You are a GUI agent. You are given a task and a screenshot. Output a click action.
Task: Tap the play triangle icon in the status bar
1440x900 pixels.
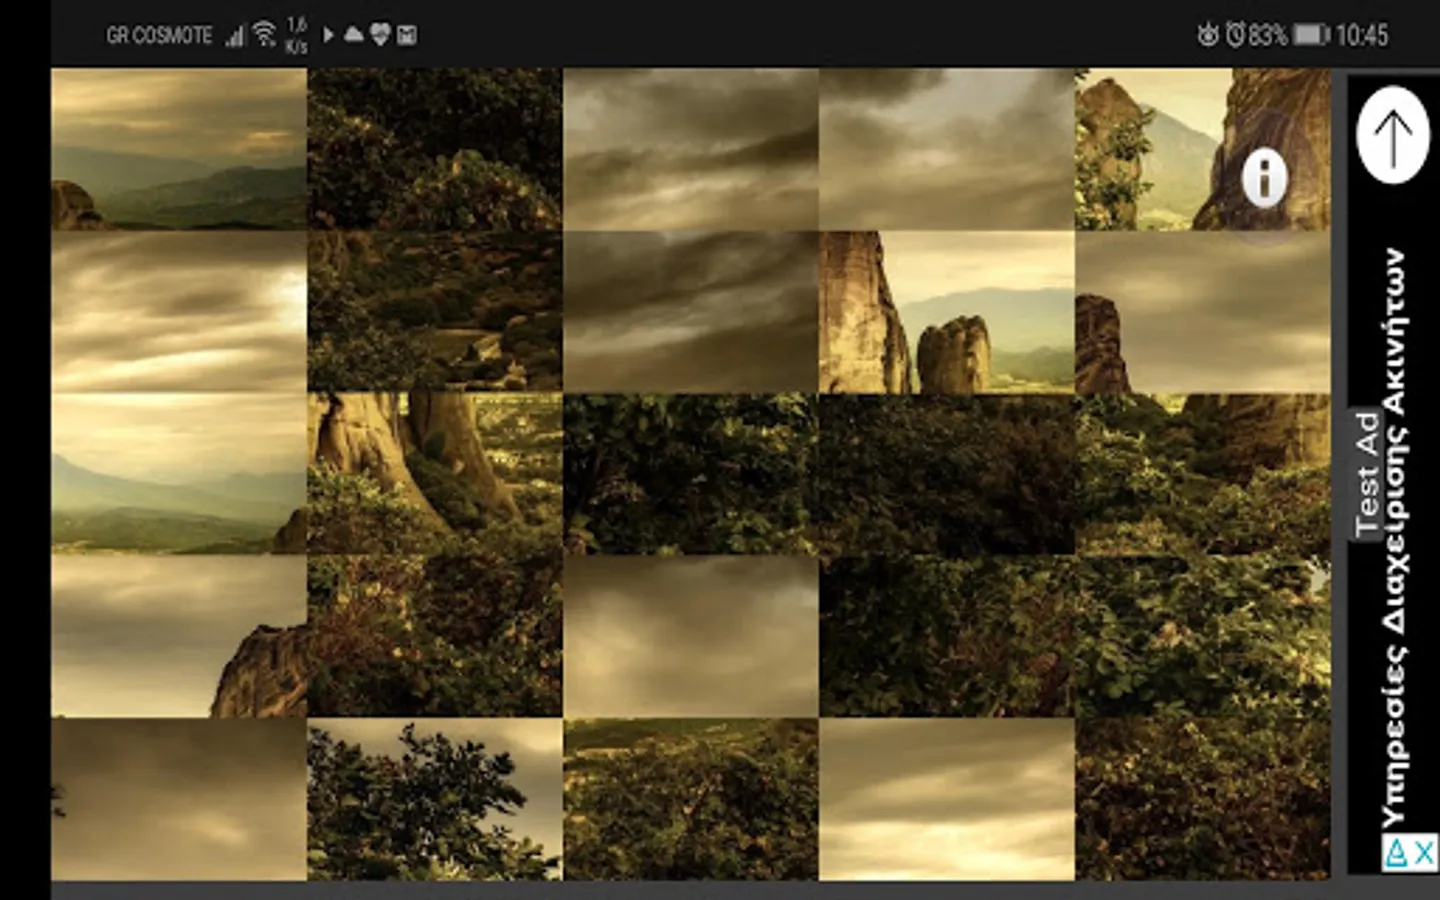tap(328, 35)
